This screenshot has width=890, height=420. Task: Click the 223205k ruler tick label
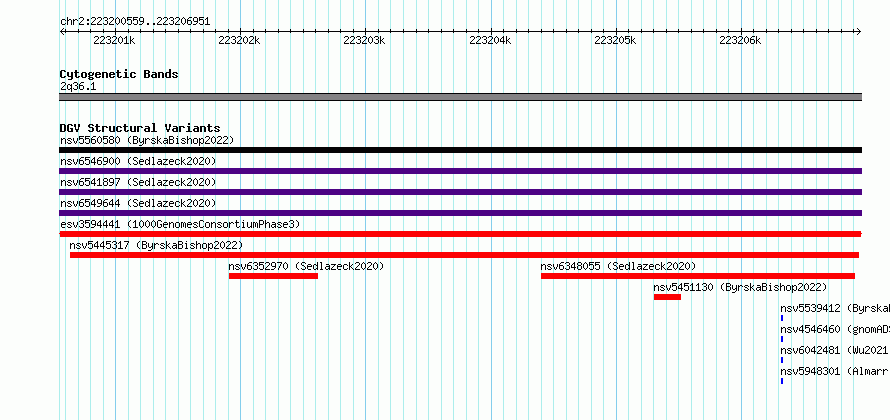pos(615,40)
